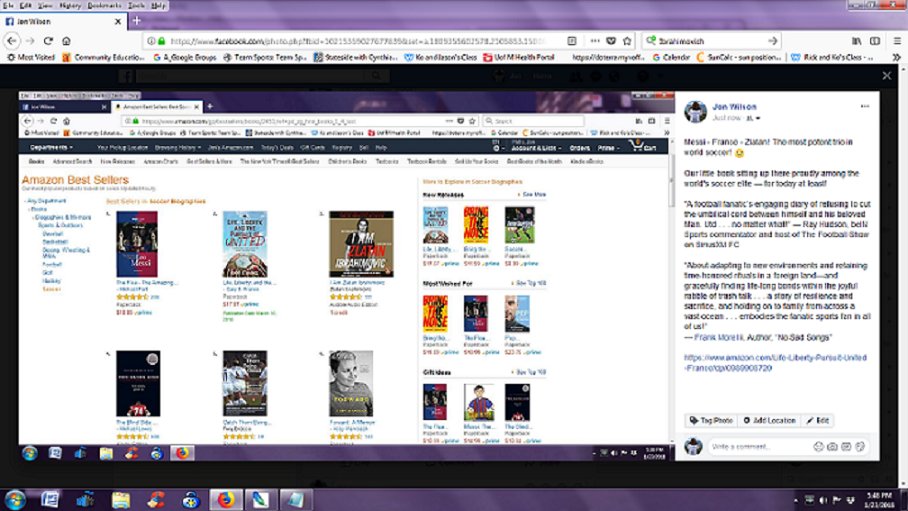This screenshot has height=511, width=908.
Task: Change post audience dropdown next to Just now
Action: [753, 118]
